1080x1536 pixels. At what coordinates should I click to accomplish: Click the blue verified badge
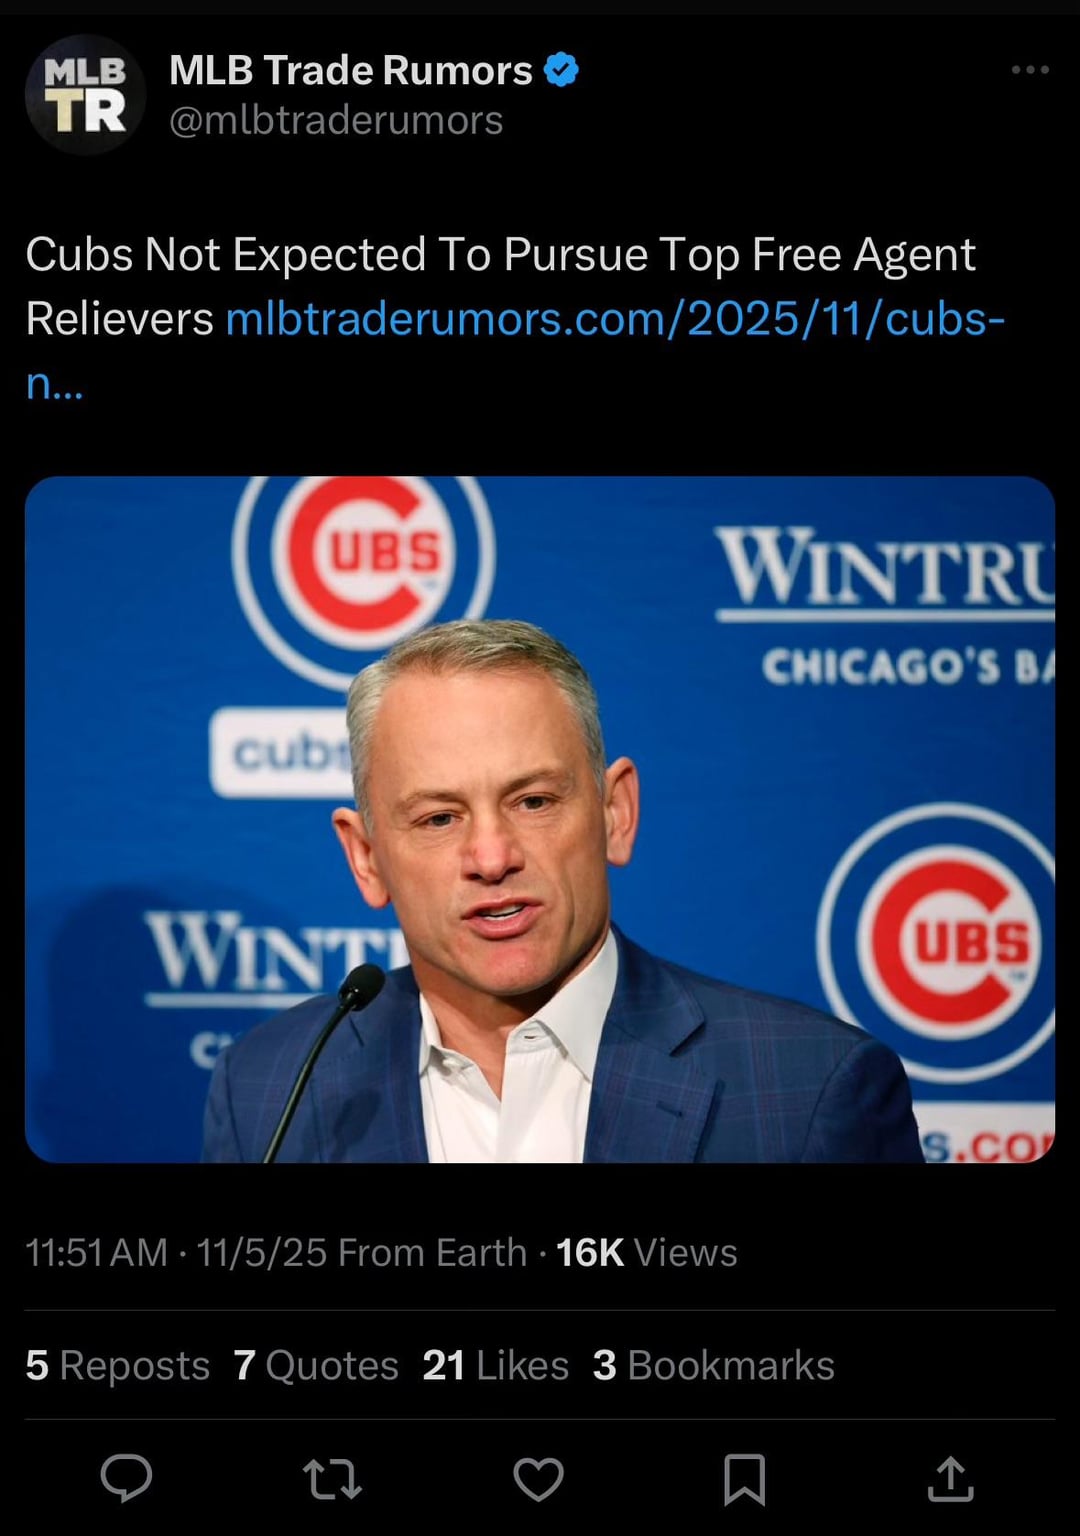pyautogui.click(x=561, y=70)
